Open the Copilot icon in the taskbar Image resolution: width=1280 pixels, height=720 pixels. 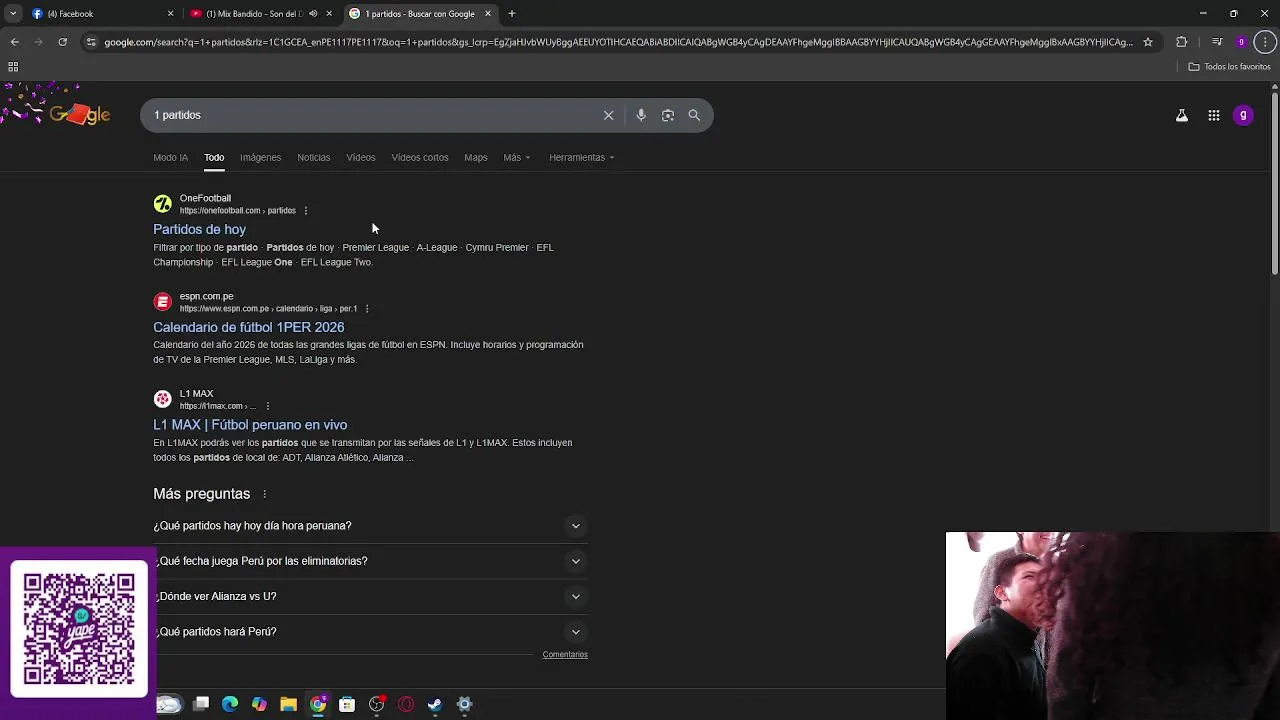(259, 704)
